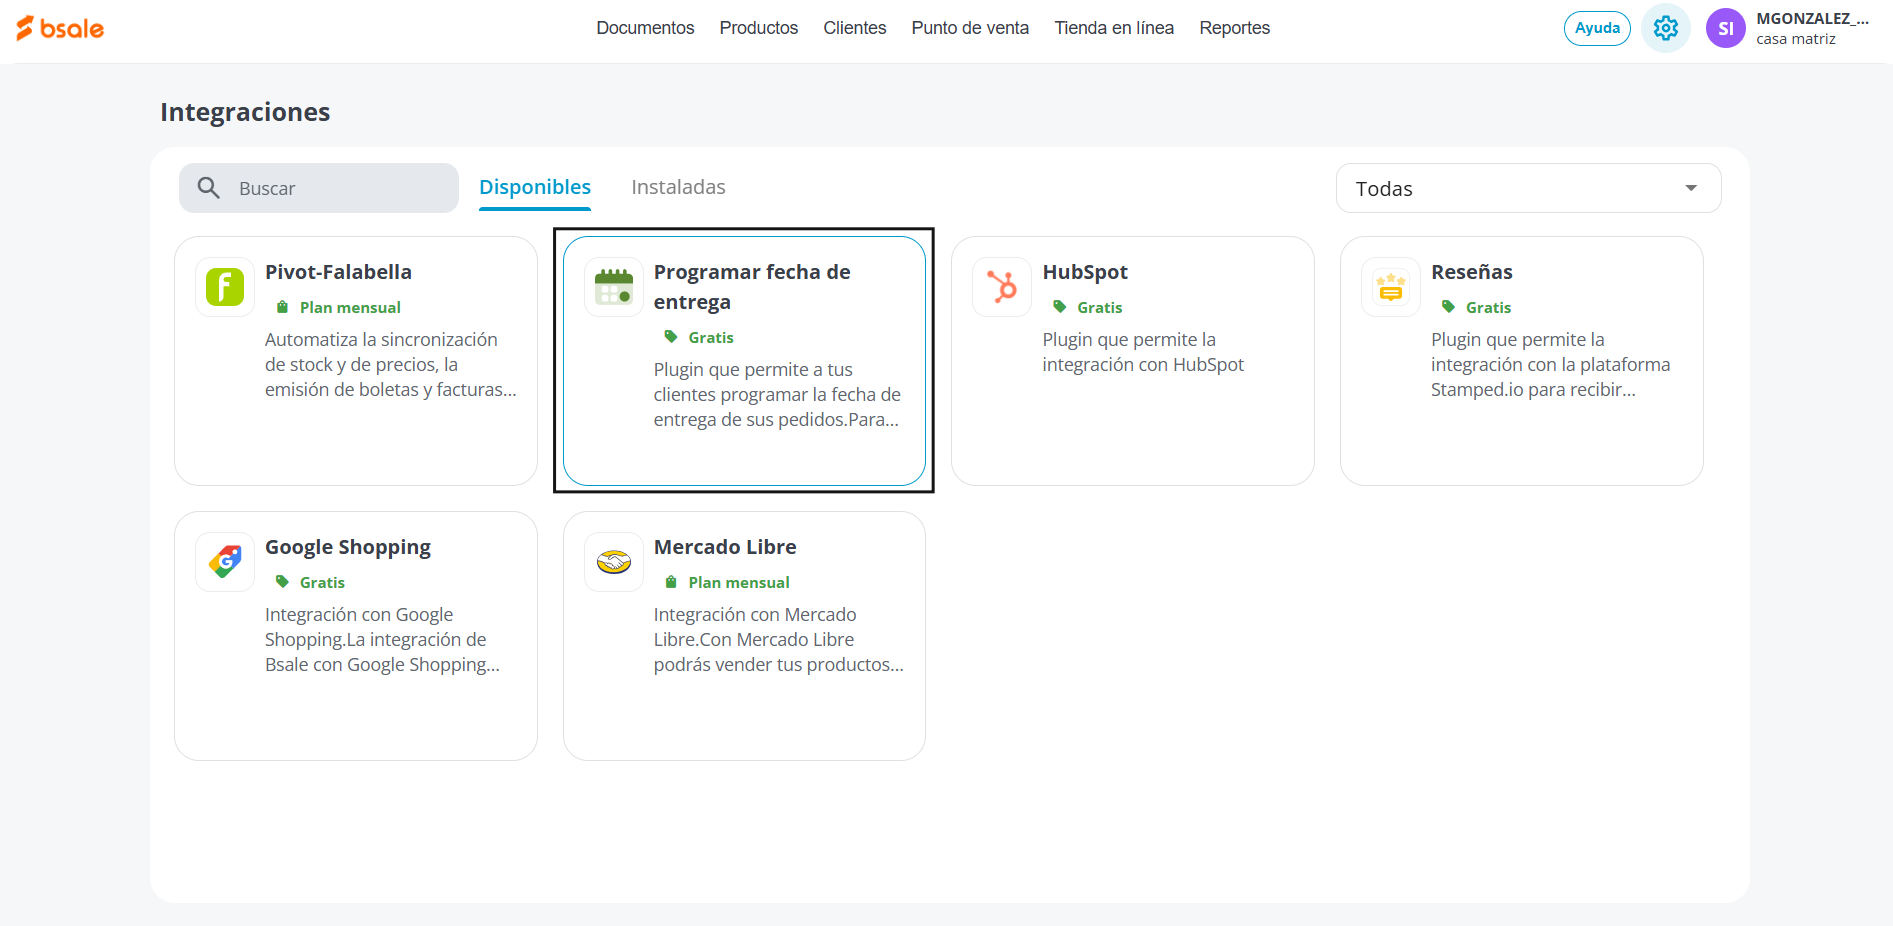
Task: Click the Reseñas stars icon
Action: [1391, 287]
